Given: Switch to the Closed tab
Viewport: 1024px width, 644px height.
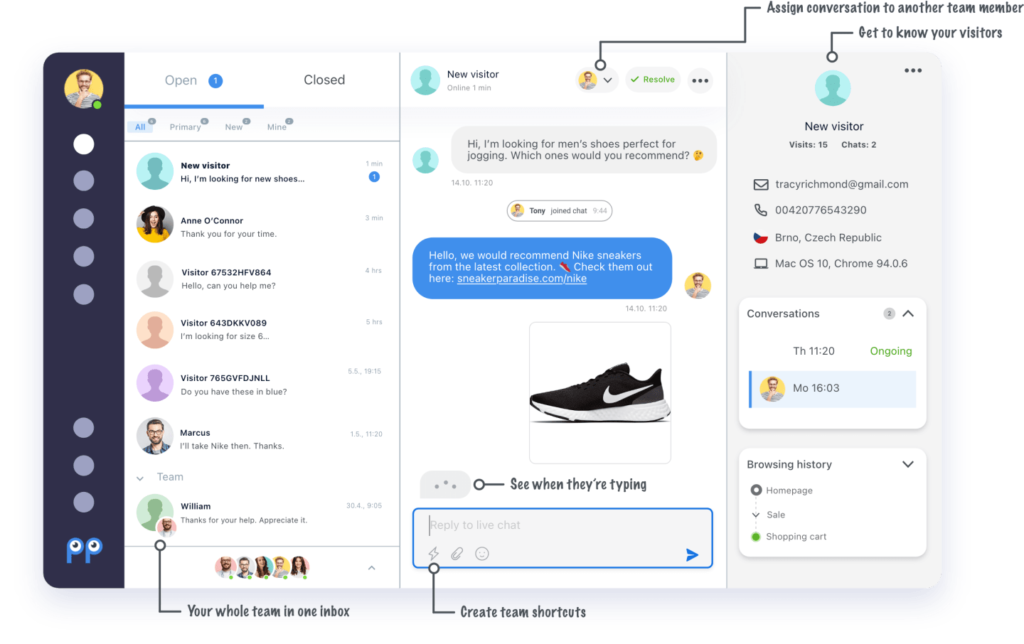Looking at the screenshot, I should (x=324, y=80).
